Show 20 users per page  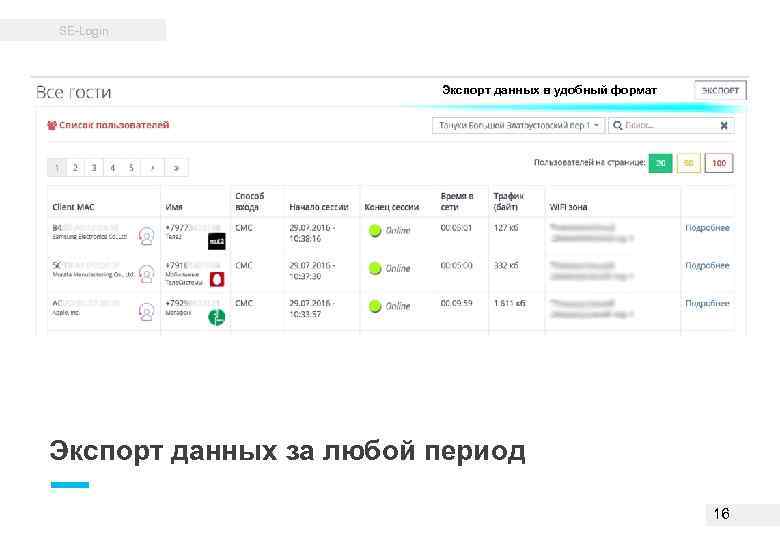point(661,163)
